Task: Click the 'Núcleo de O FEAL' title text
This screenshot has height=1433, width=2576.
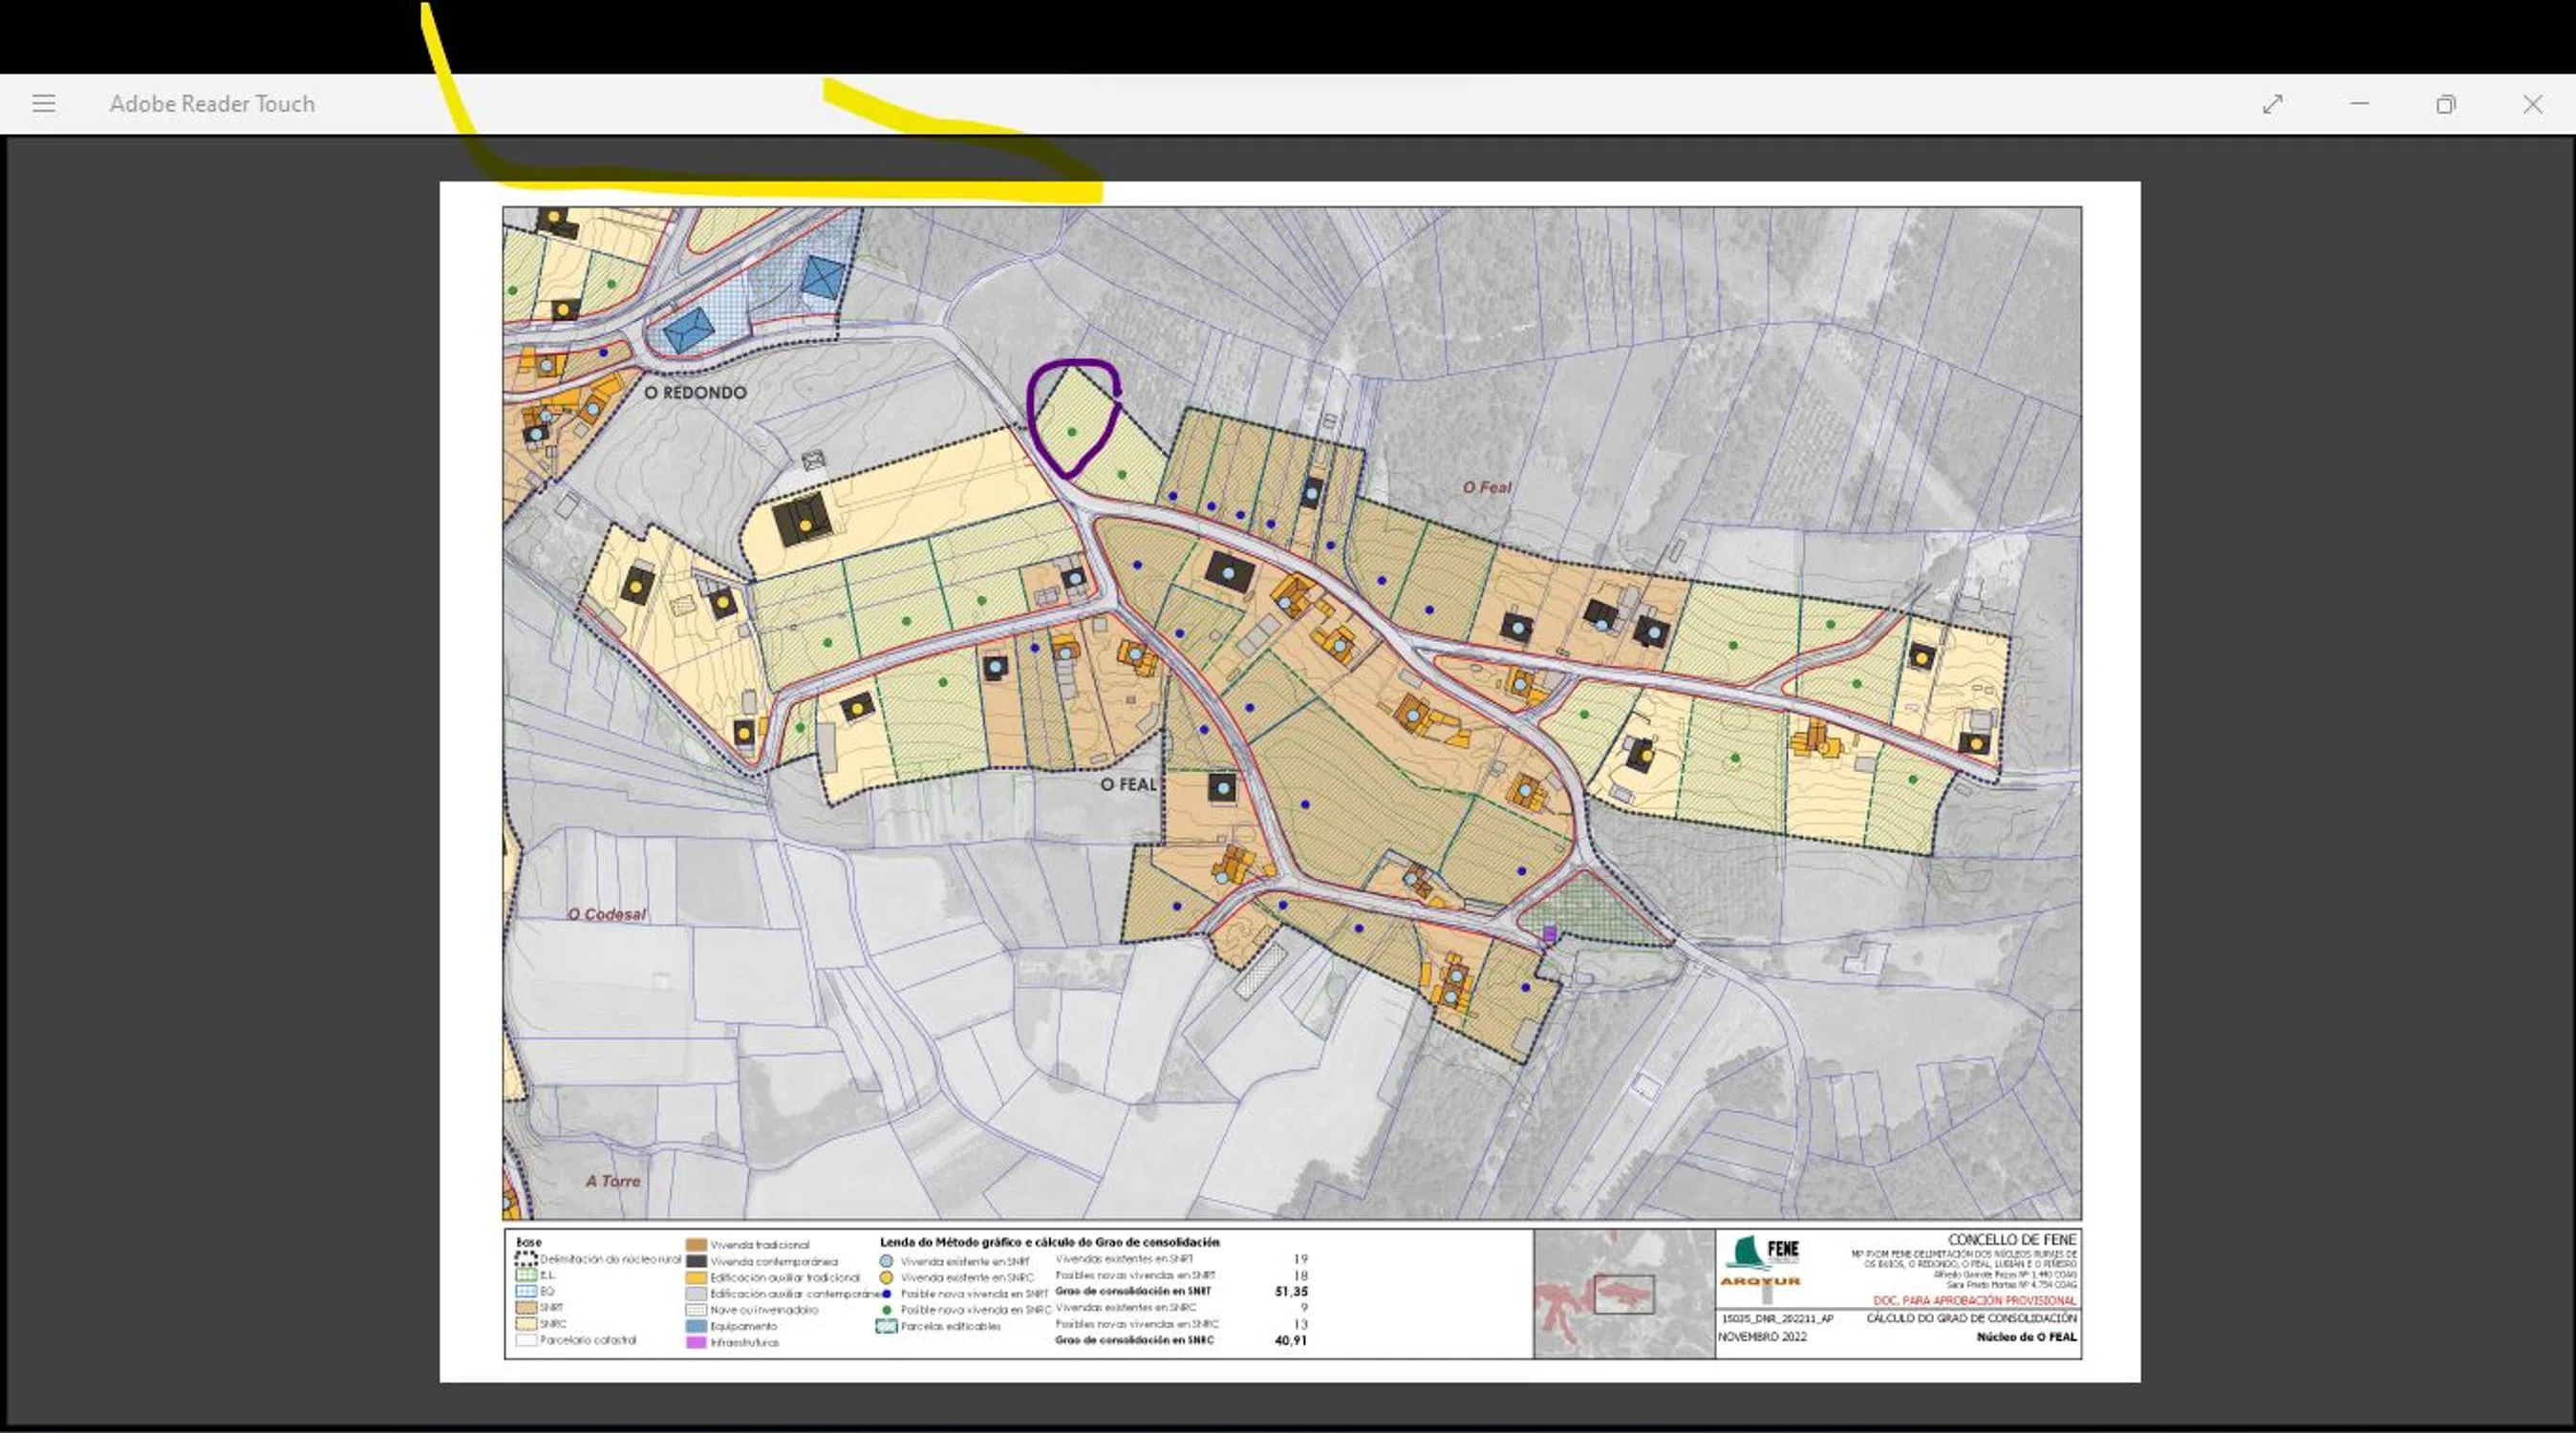Action: click(x=2026, y=1337)
